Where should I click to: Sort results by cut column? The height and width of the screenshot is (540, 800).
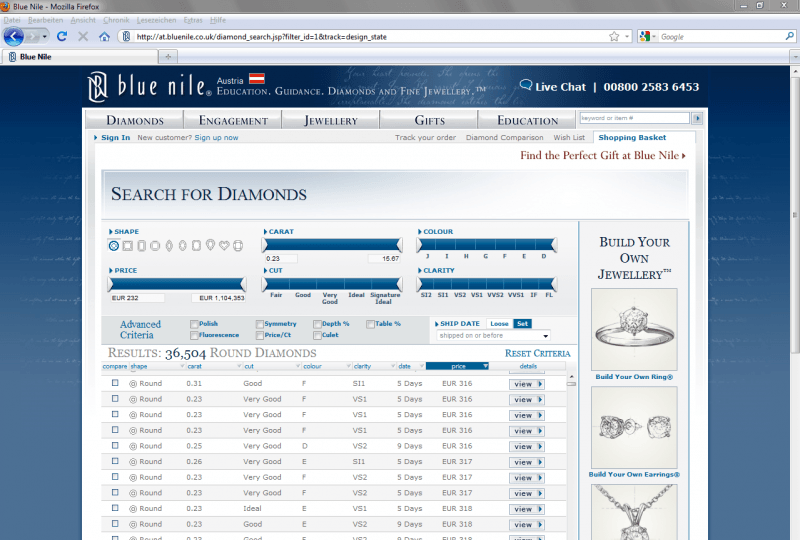tap(272, 366)
